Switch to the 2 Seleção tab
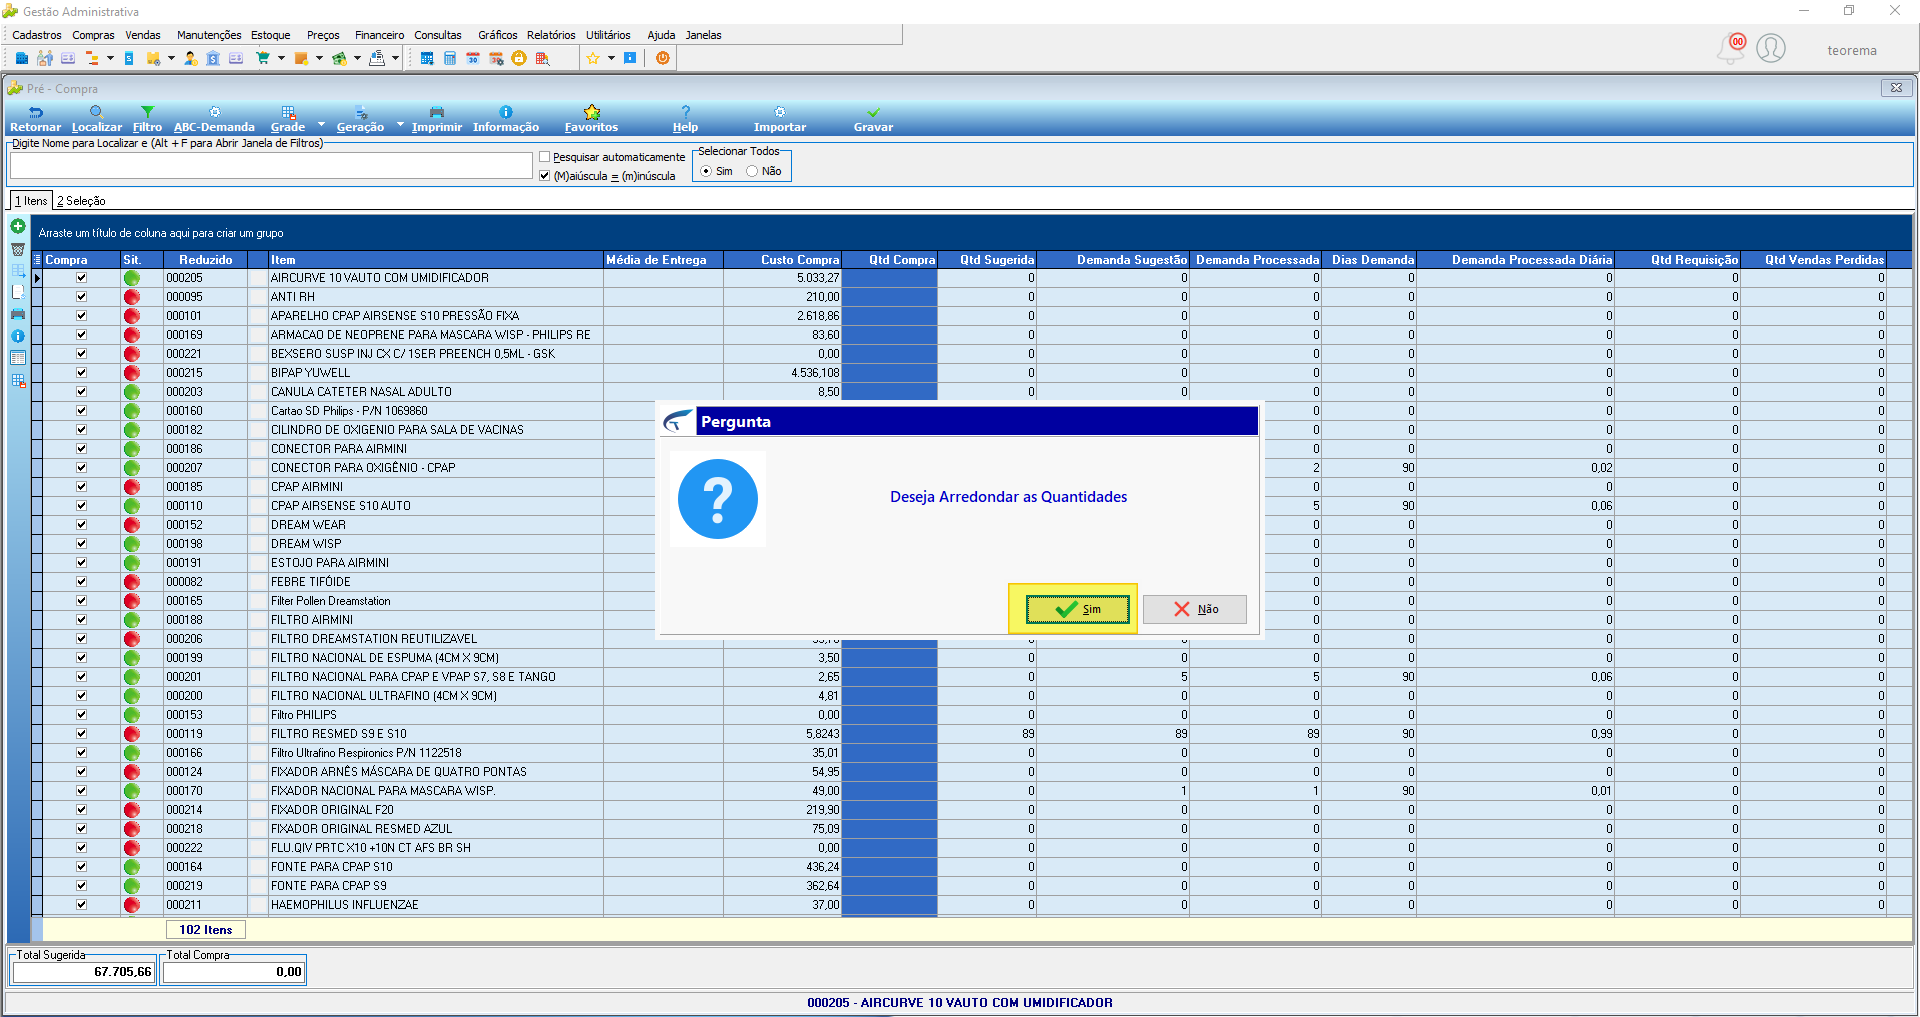Viewport: 1920px width, 1017px height. click(81, 201)
